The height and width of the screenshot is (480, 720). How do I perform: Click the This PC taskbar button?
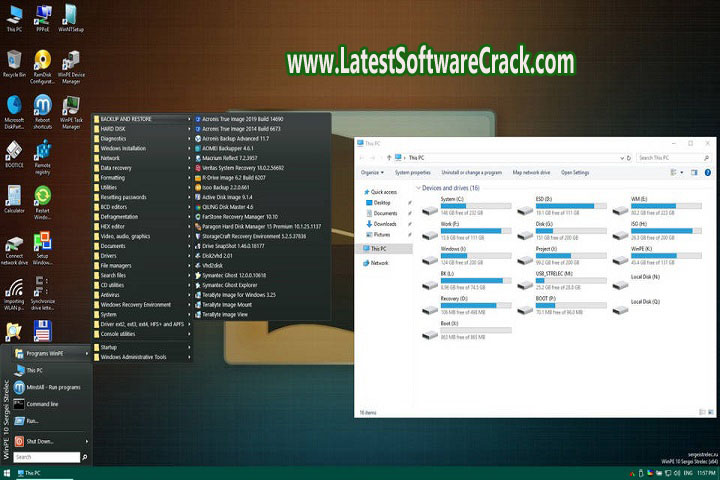[x=45, y=473]
